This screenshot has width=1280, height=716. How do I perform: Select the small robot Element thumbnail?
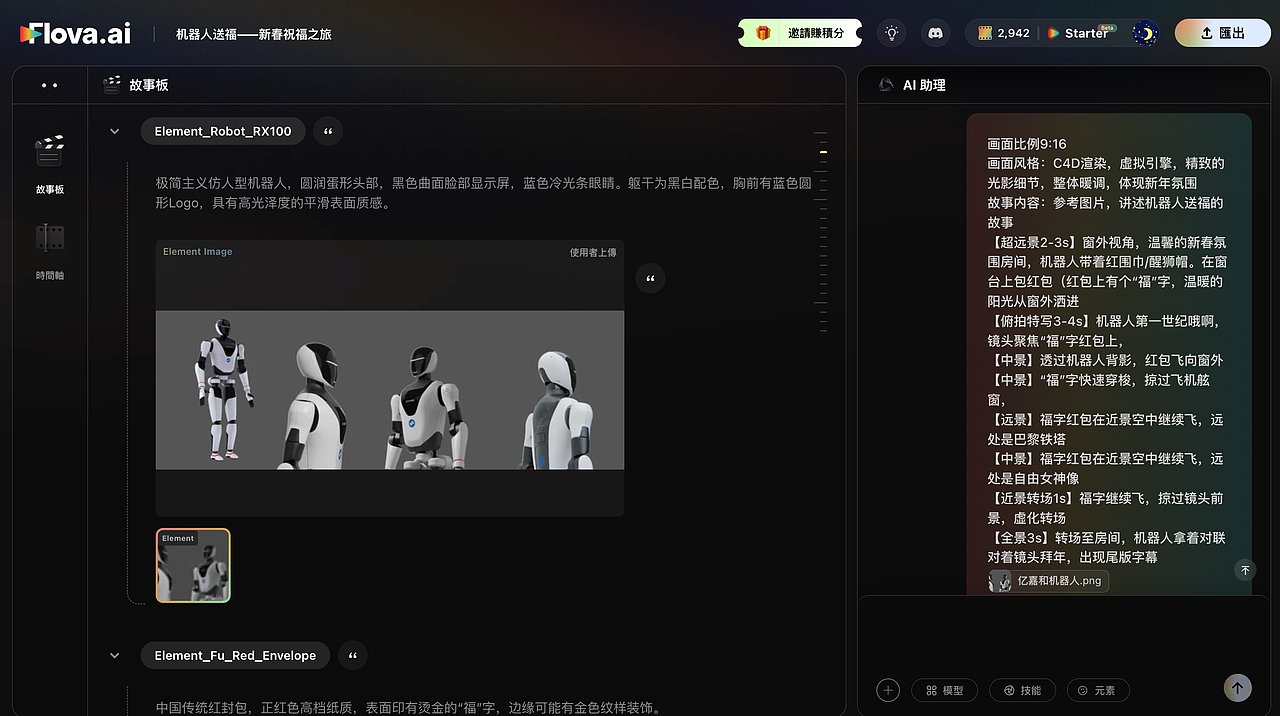(193, 565)
